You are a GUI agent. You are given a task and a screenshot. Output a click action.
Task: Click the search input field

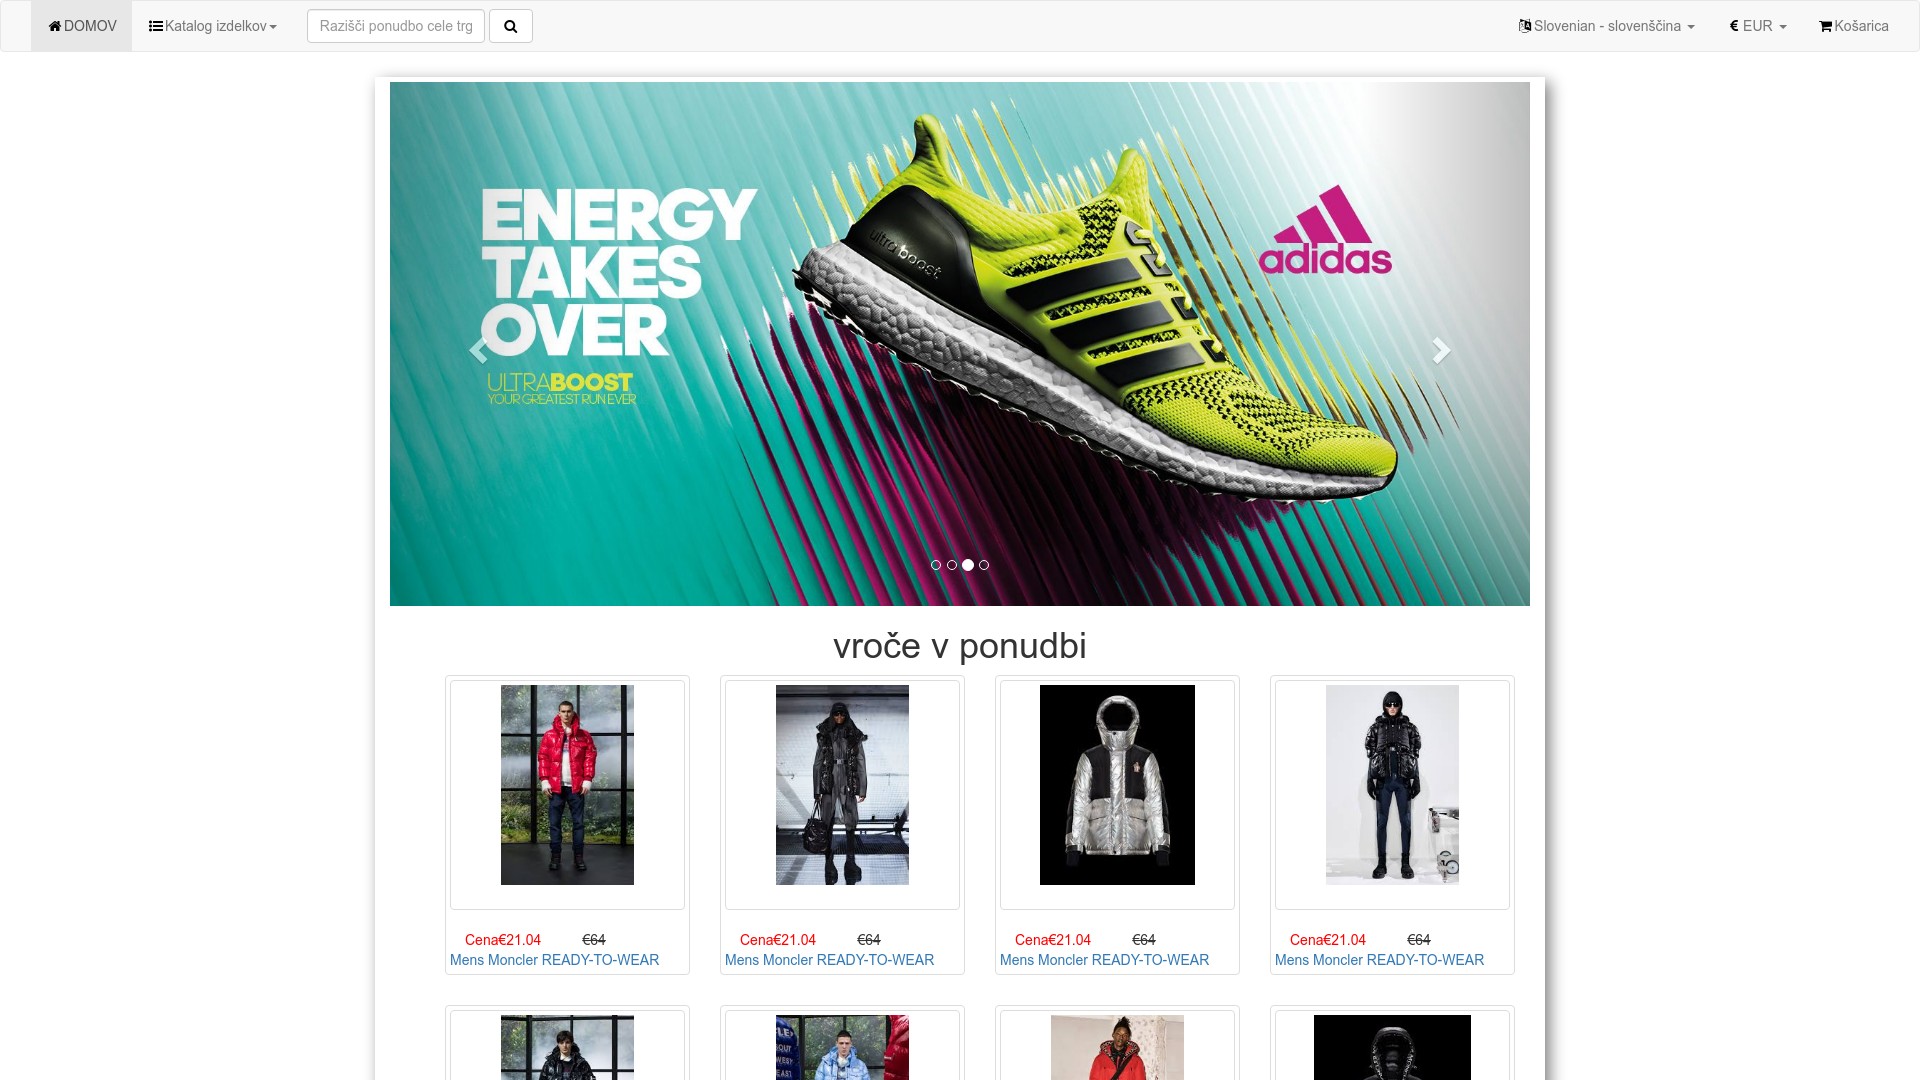click(396, 26)
